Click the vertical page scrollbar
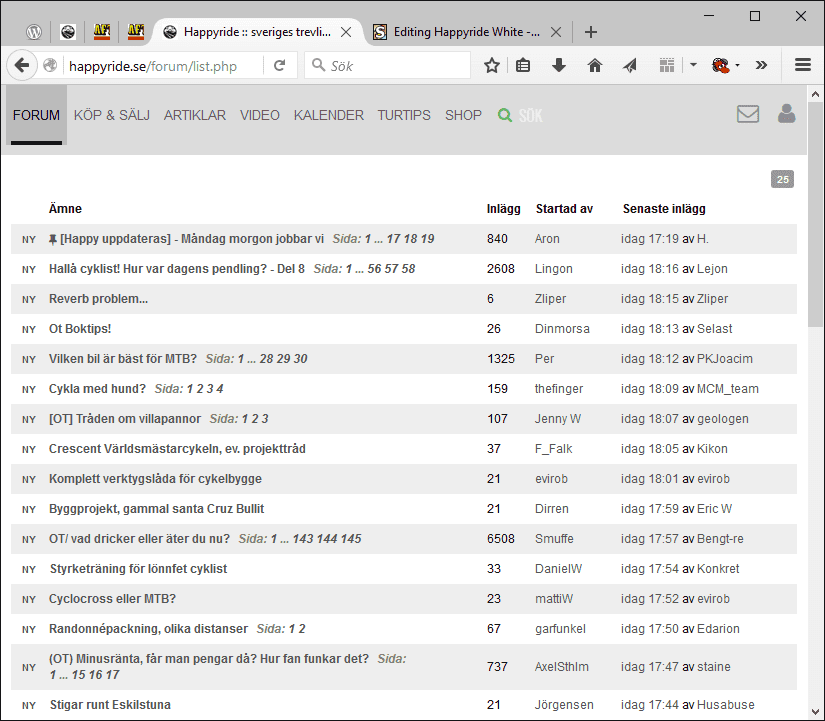 815,400
